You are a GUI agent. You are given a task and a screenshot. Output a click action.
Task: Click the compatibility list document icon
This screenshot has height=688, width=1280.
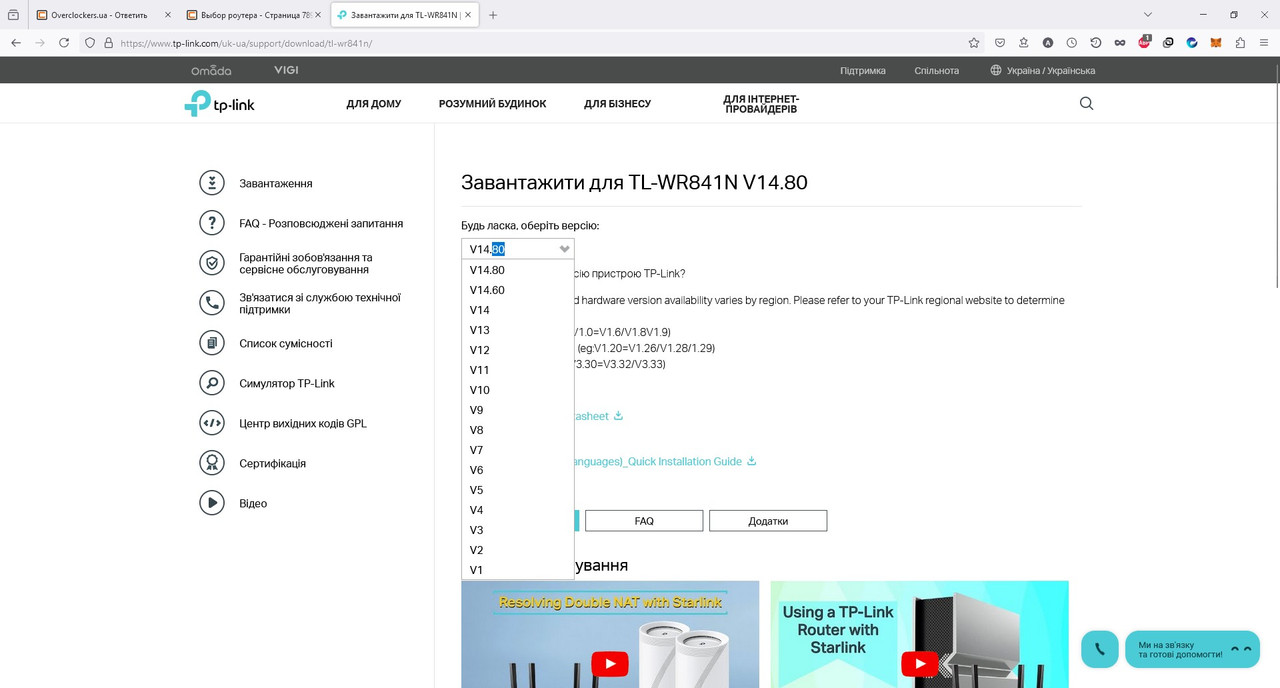pyautogui.click(x=212, y=343)
